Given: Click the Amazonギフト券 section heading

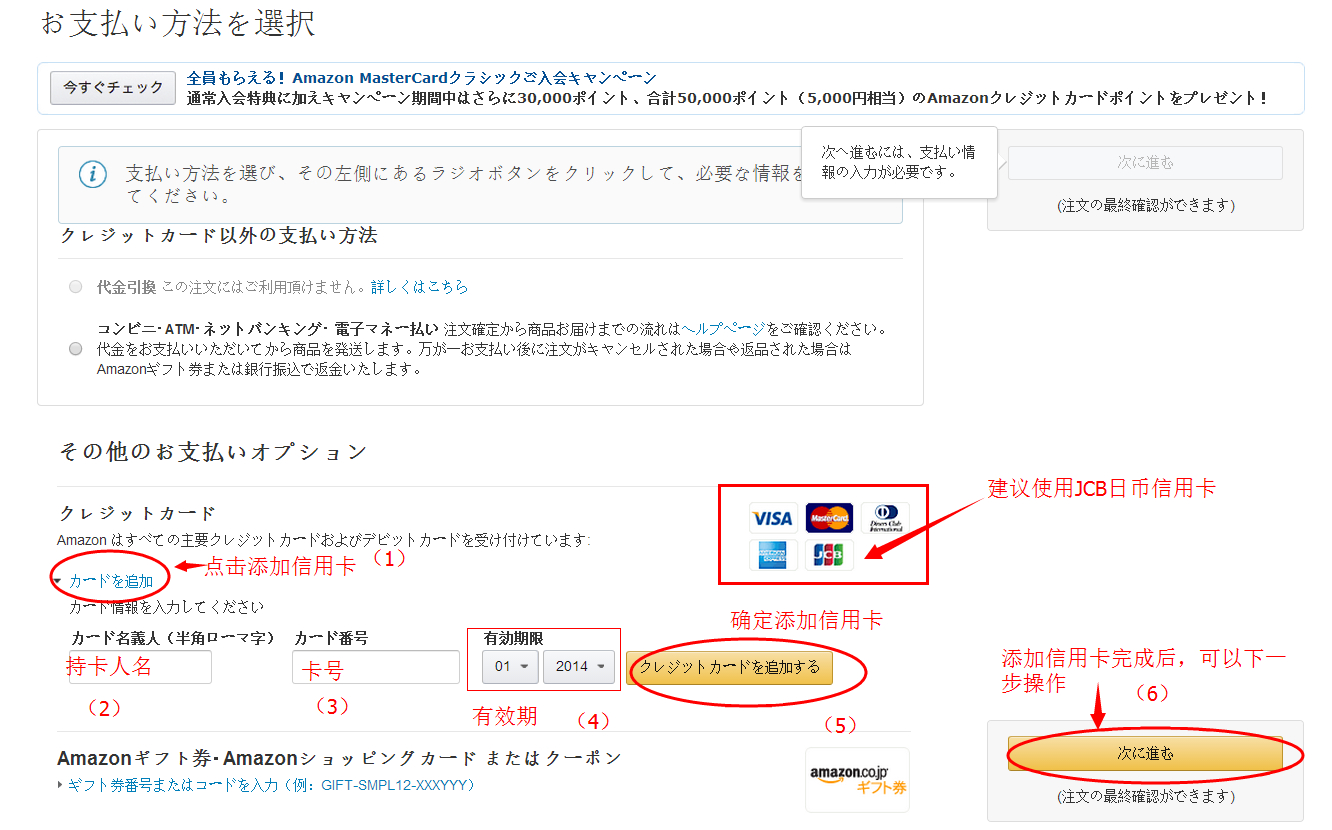Looking at the screenshot, I should (x=340, y=758).
